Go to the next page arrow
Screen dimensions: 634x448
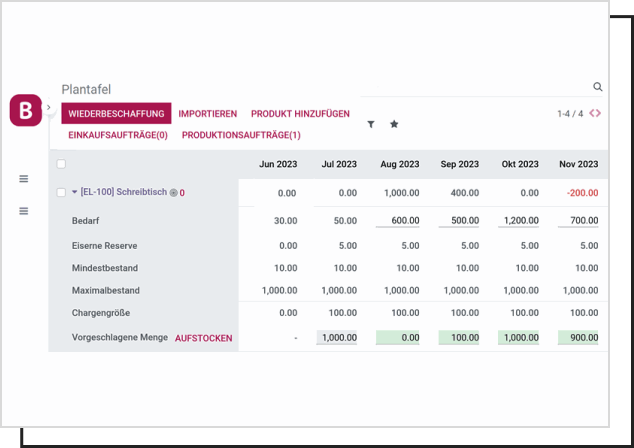pyautogui.click(x=599, y=114)
